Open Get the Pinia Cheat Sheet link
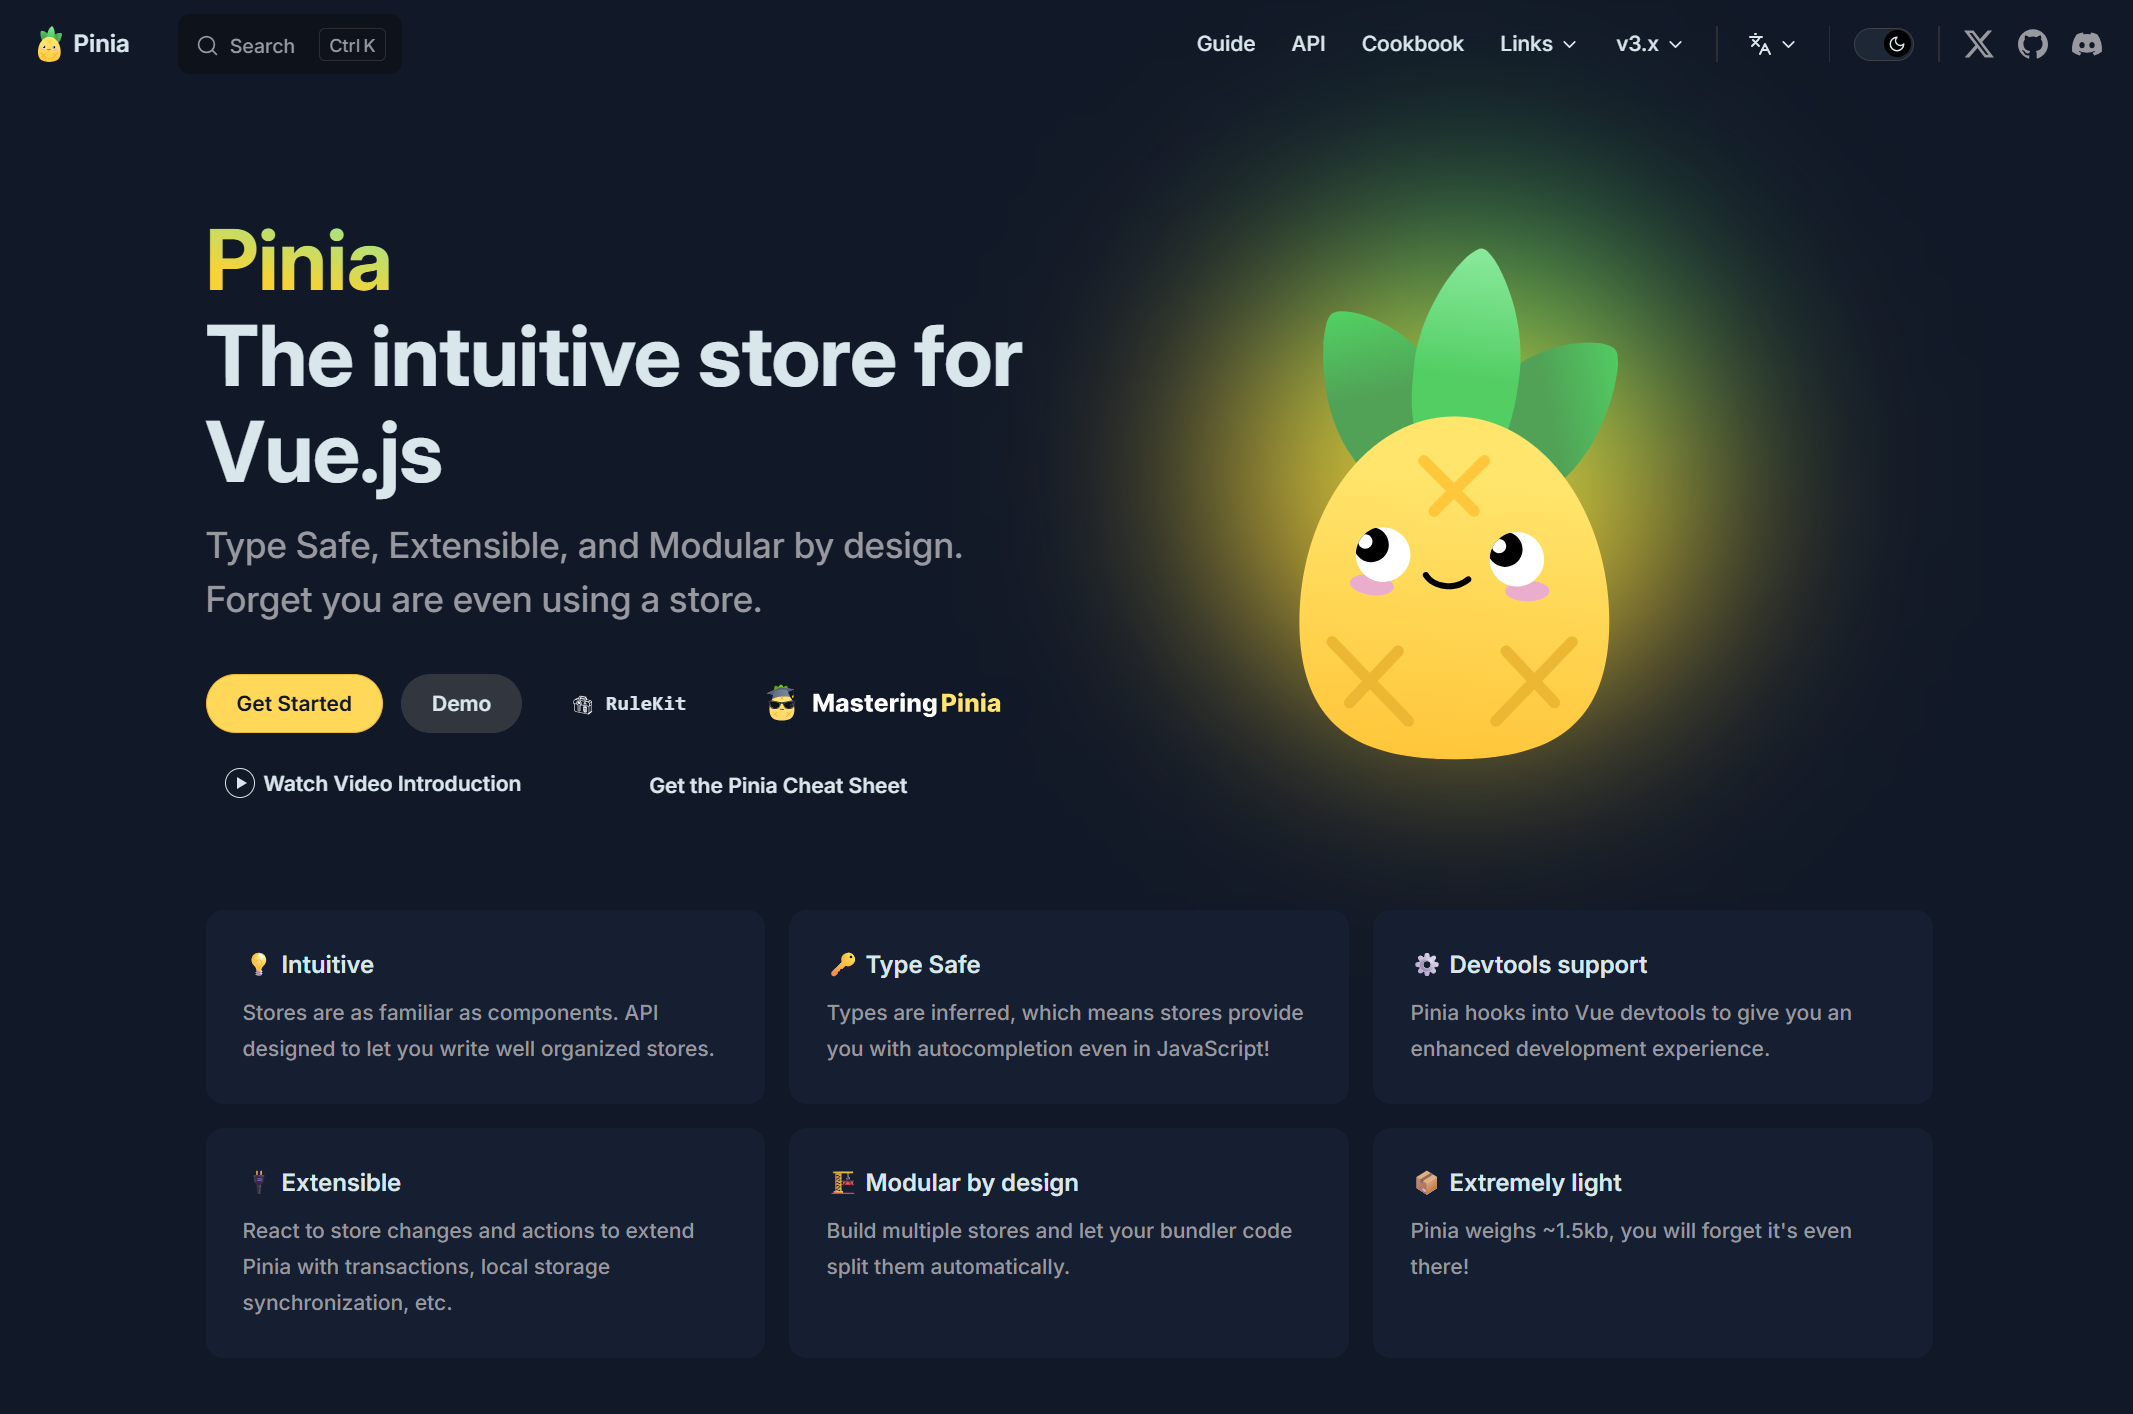Image resolution: width=2133 pixels, height=1414 pixels. (x=777, y=785)
